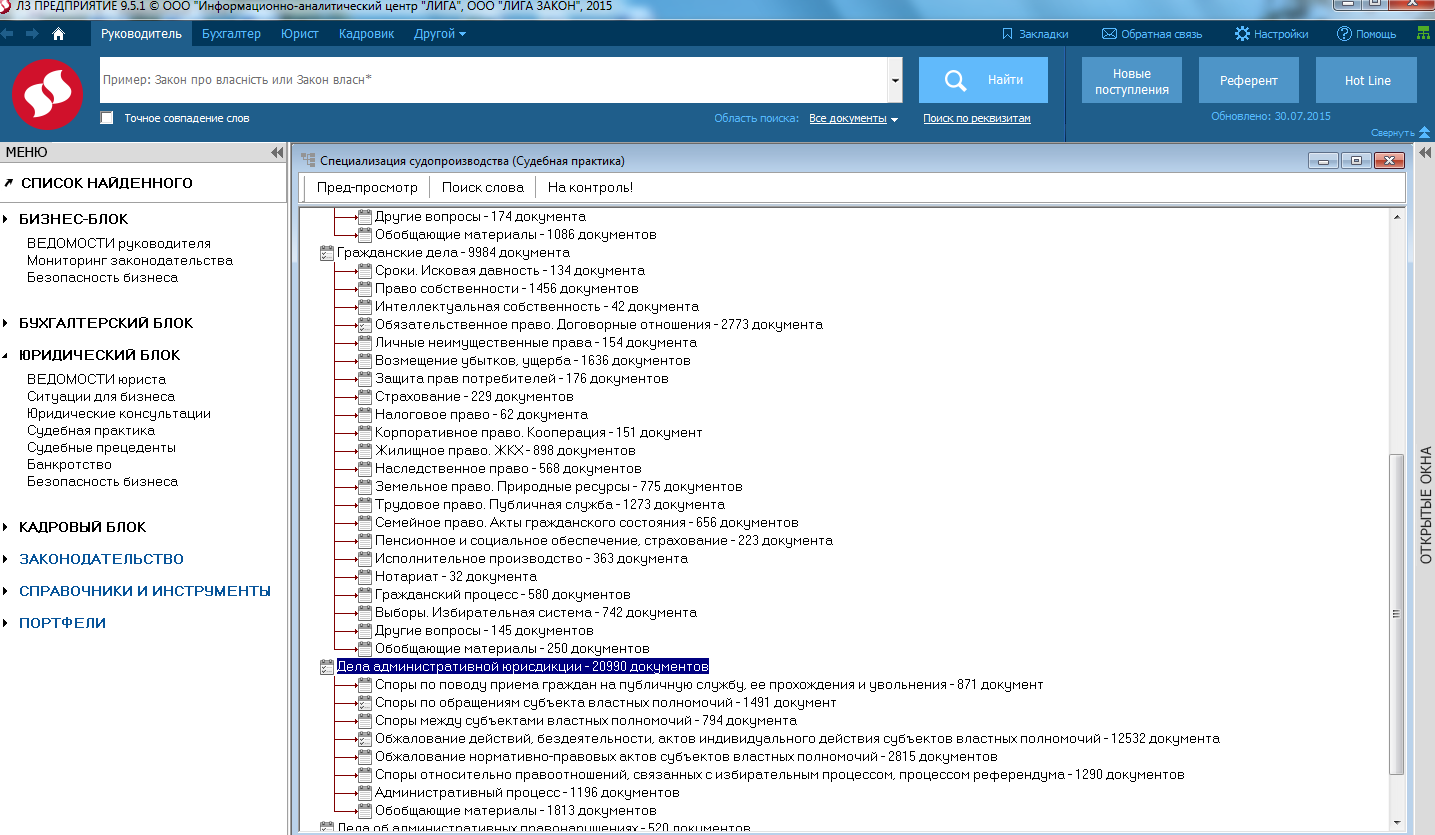Click the search query input field
The image size is (1435, 835).
coord(493,80)
